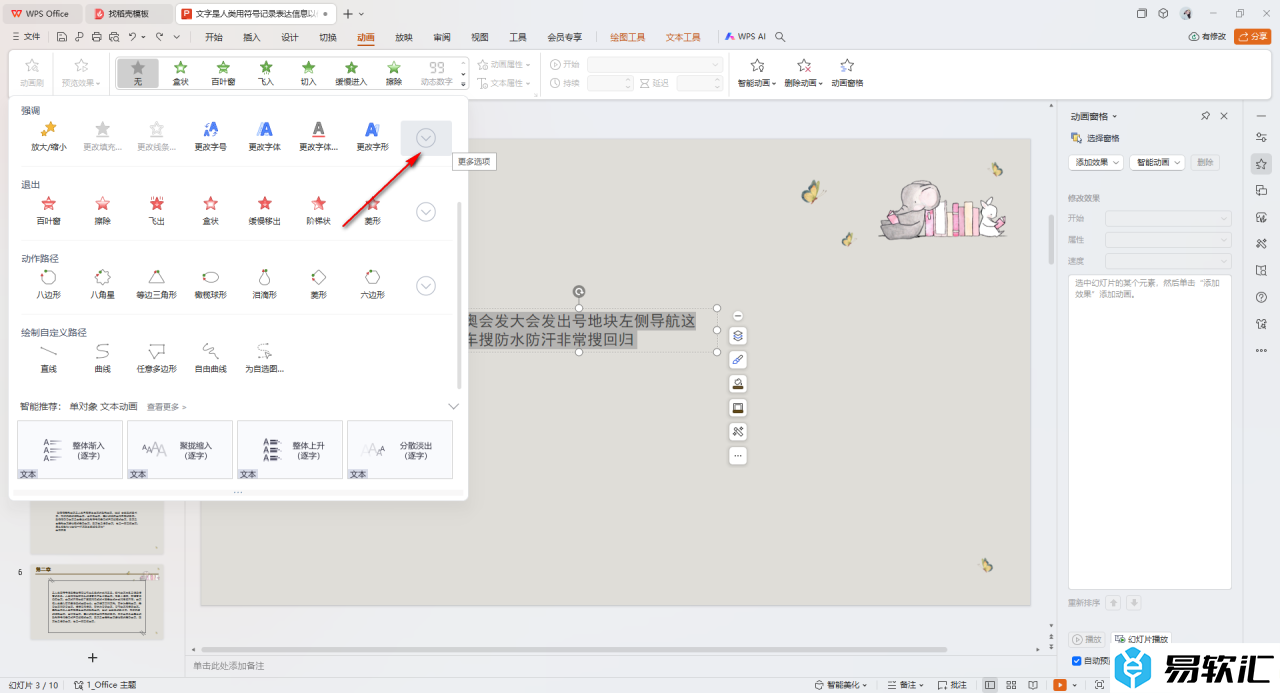This screenshot has height=693, width=1280.
Task: Open the 设计 tab
Action: (x=290, y=37)
